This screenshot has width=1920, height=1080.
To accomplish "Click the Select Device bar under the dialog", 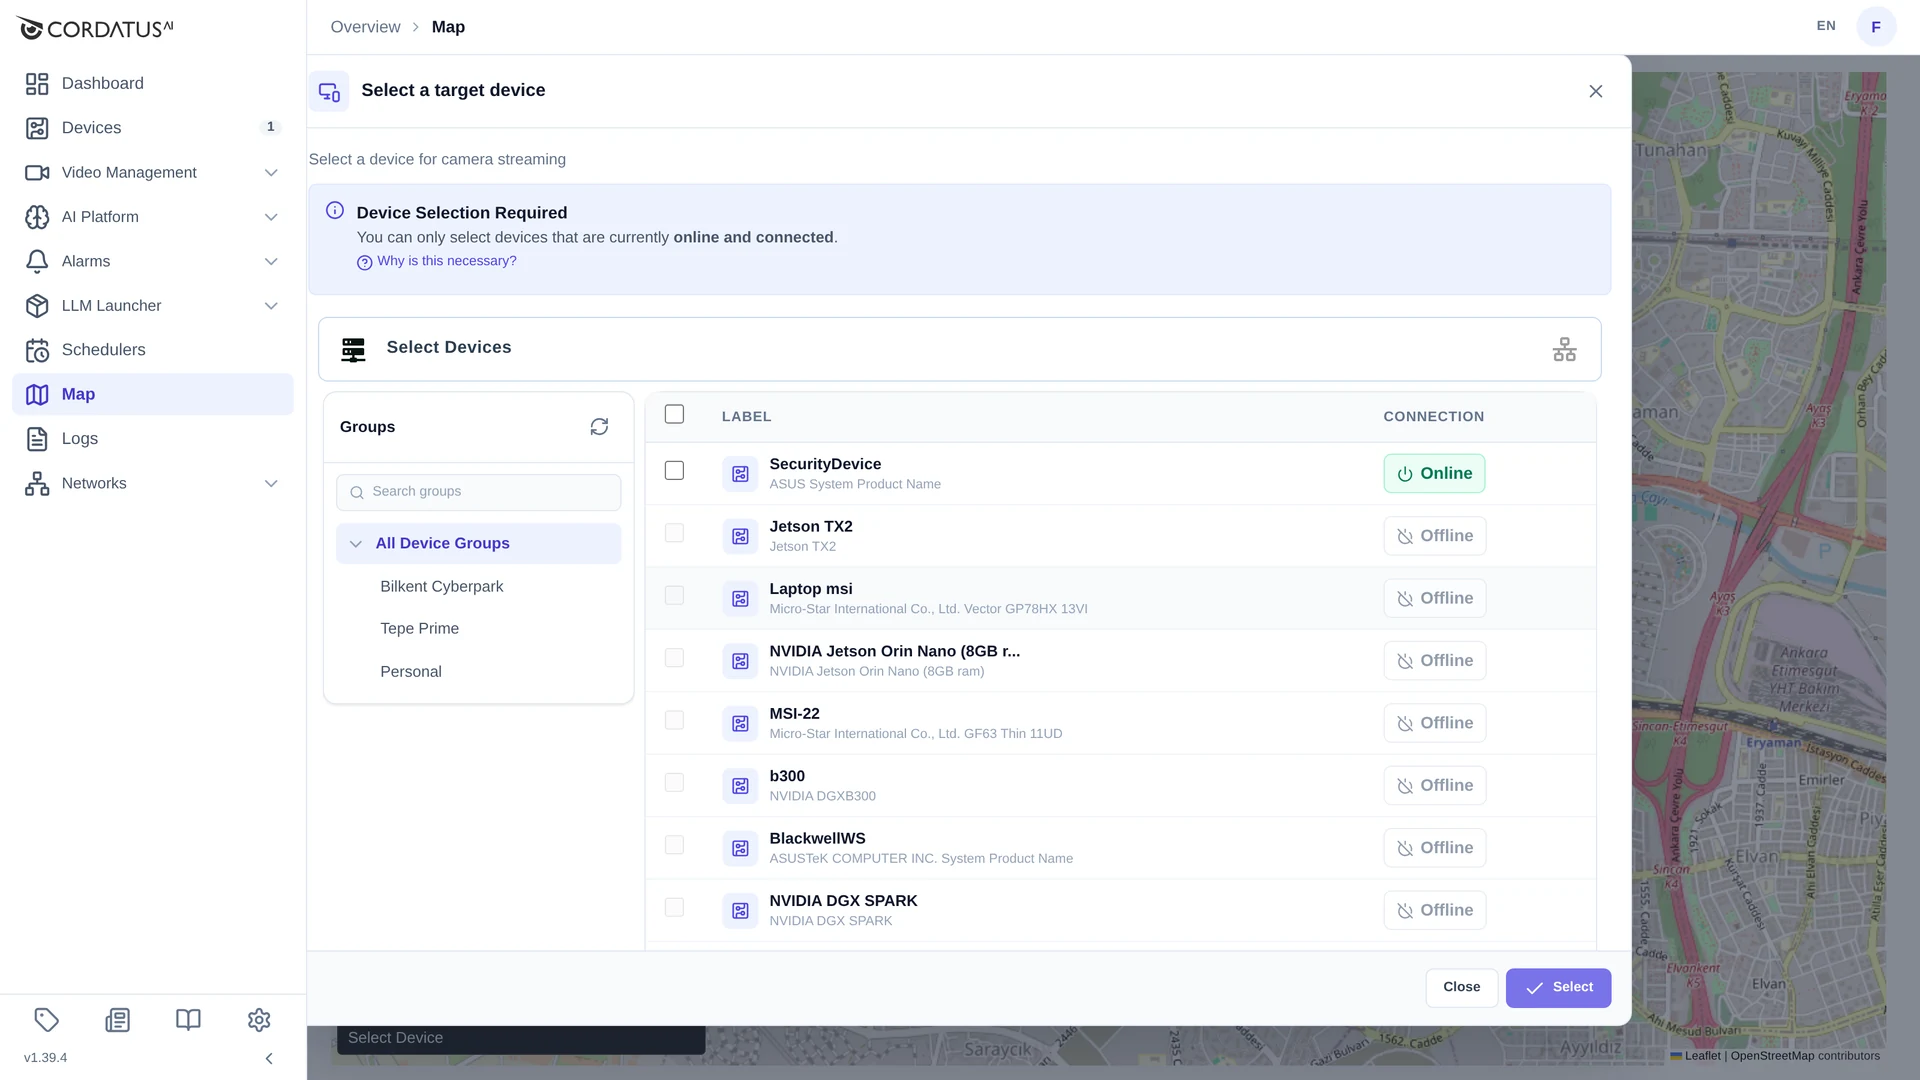I will (x=521, y=1039).
